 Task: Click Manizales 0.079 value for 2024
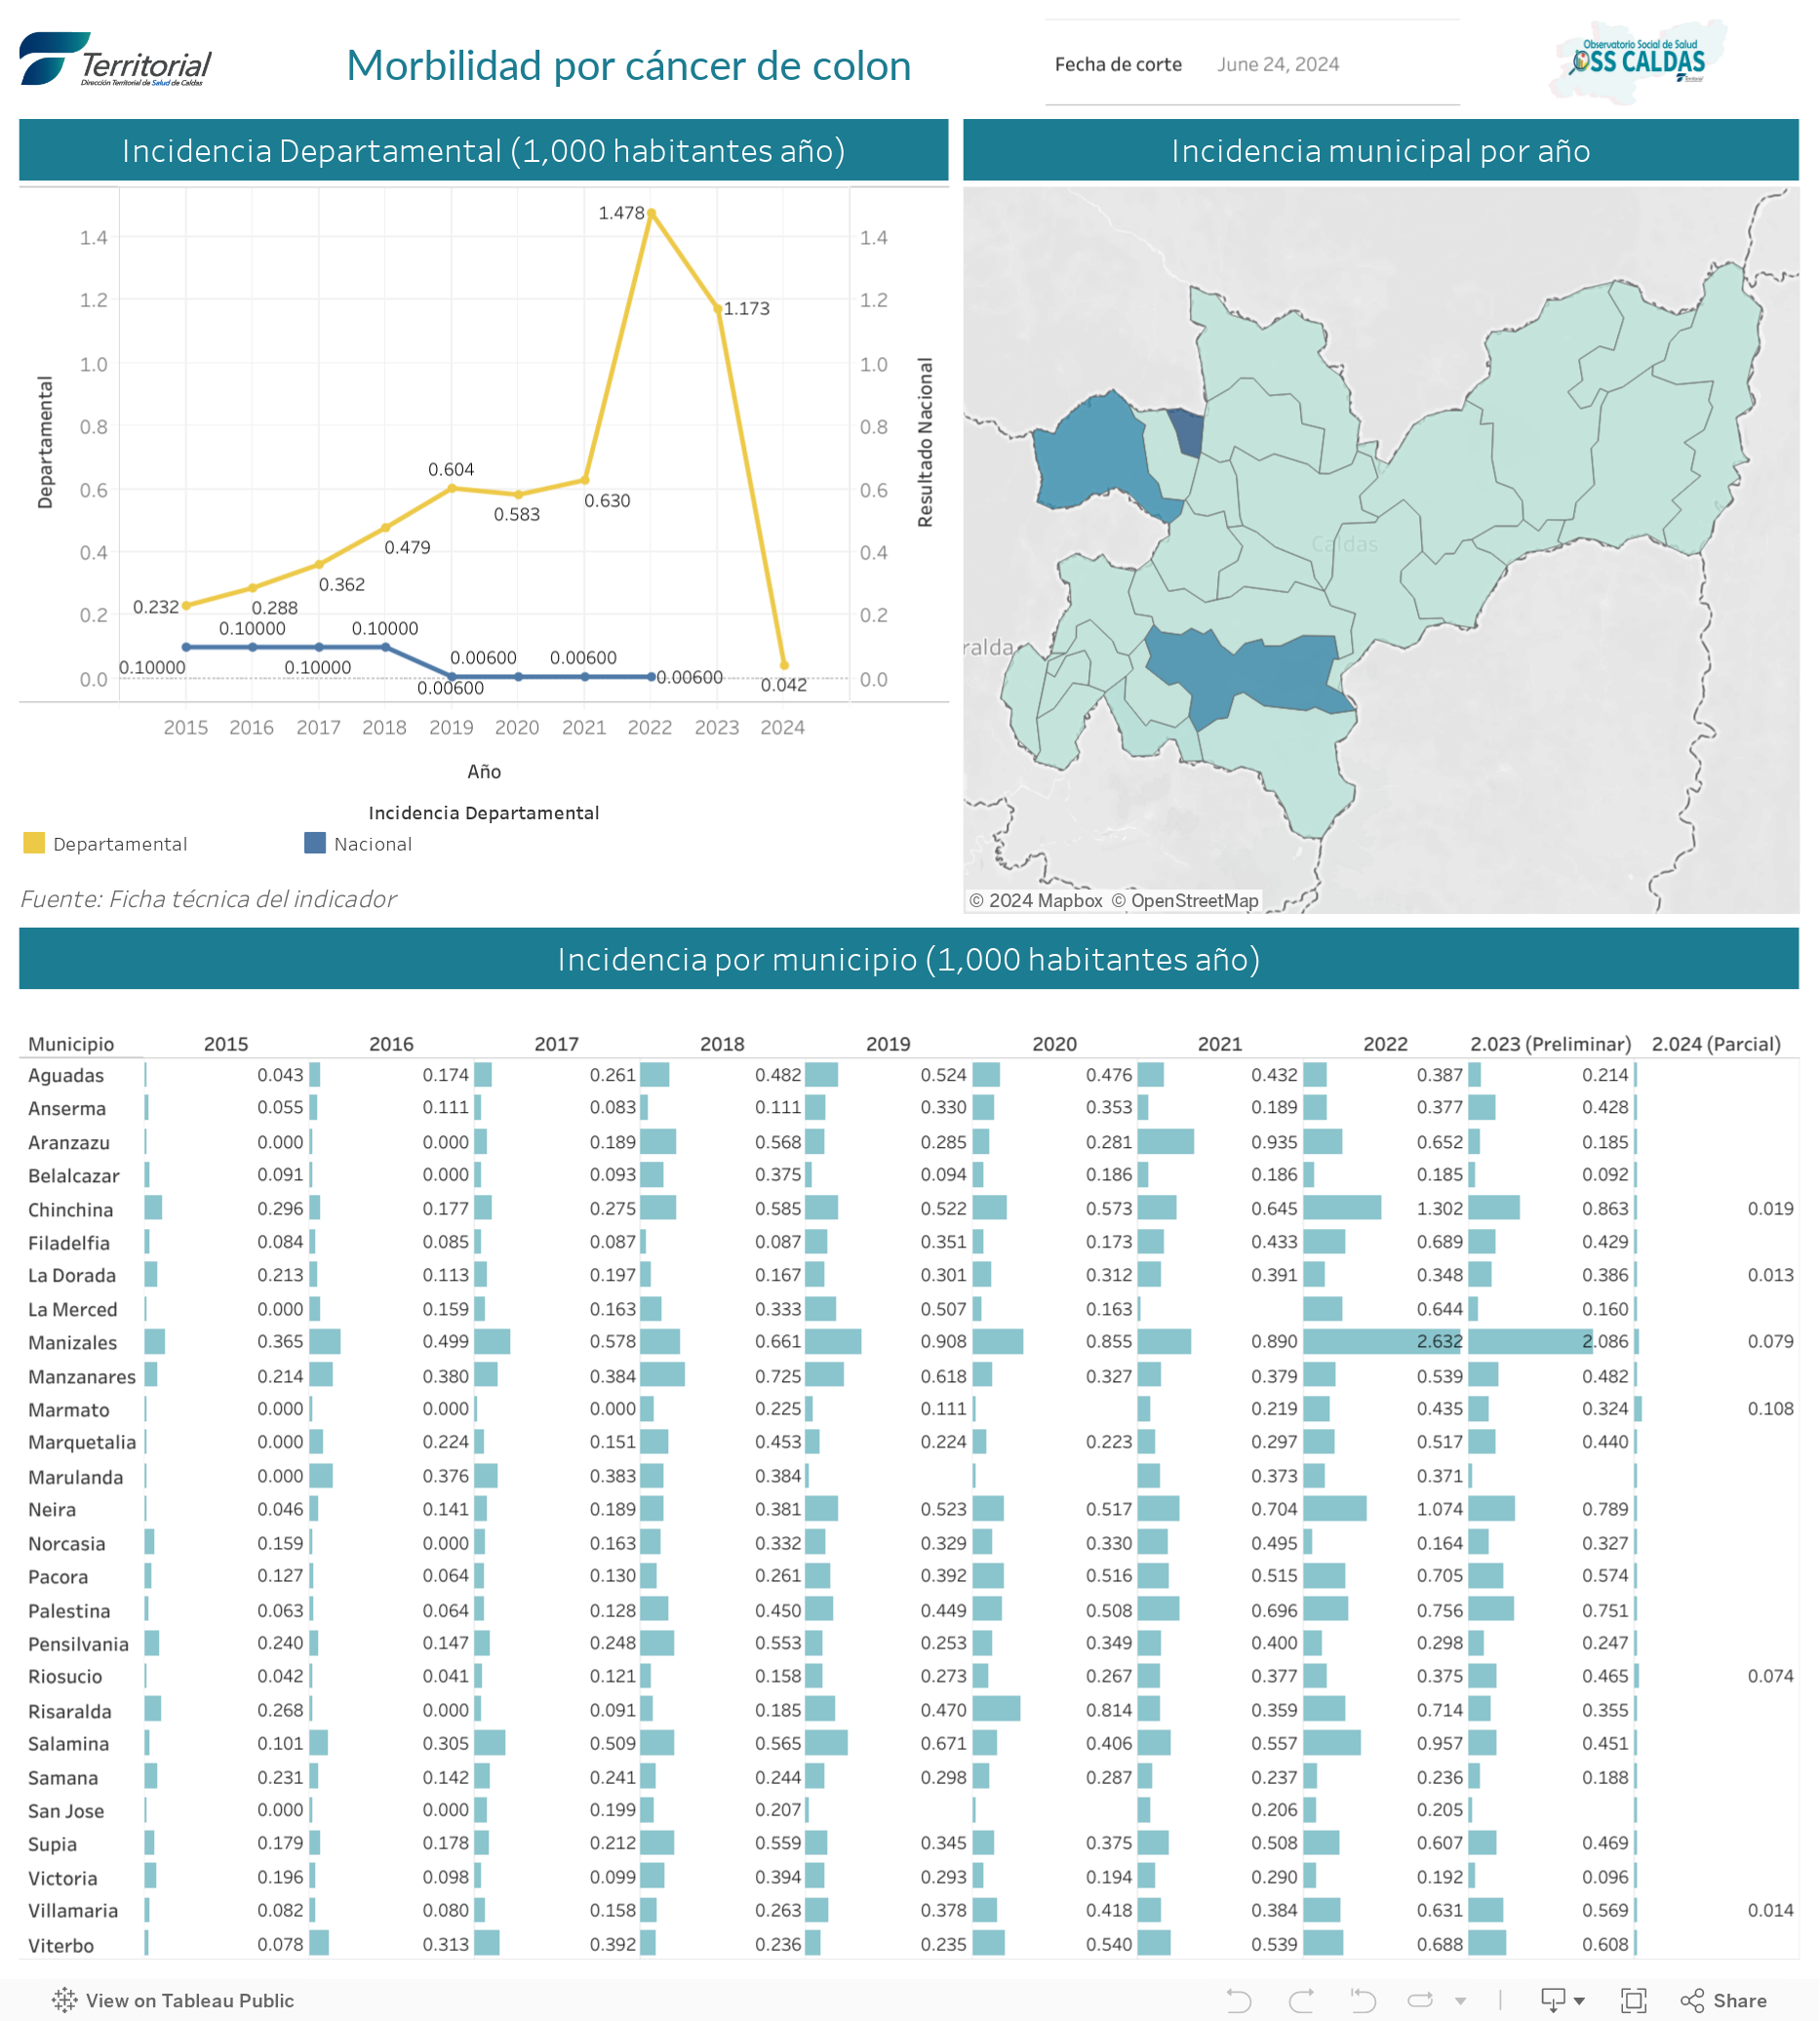coord(1770,1341)
